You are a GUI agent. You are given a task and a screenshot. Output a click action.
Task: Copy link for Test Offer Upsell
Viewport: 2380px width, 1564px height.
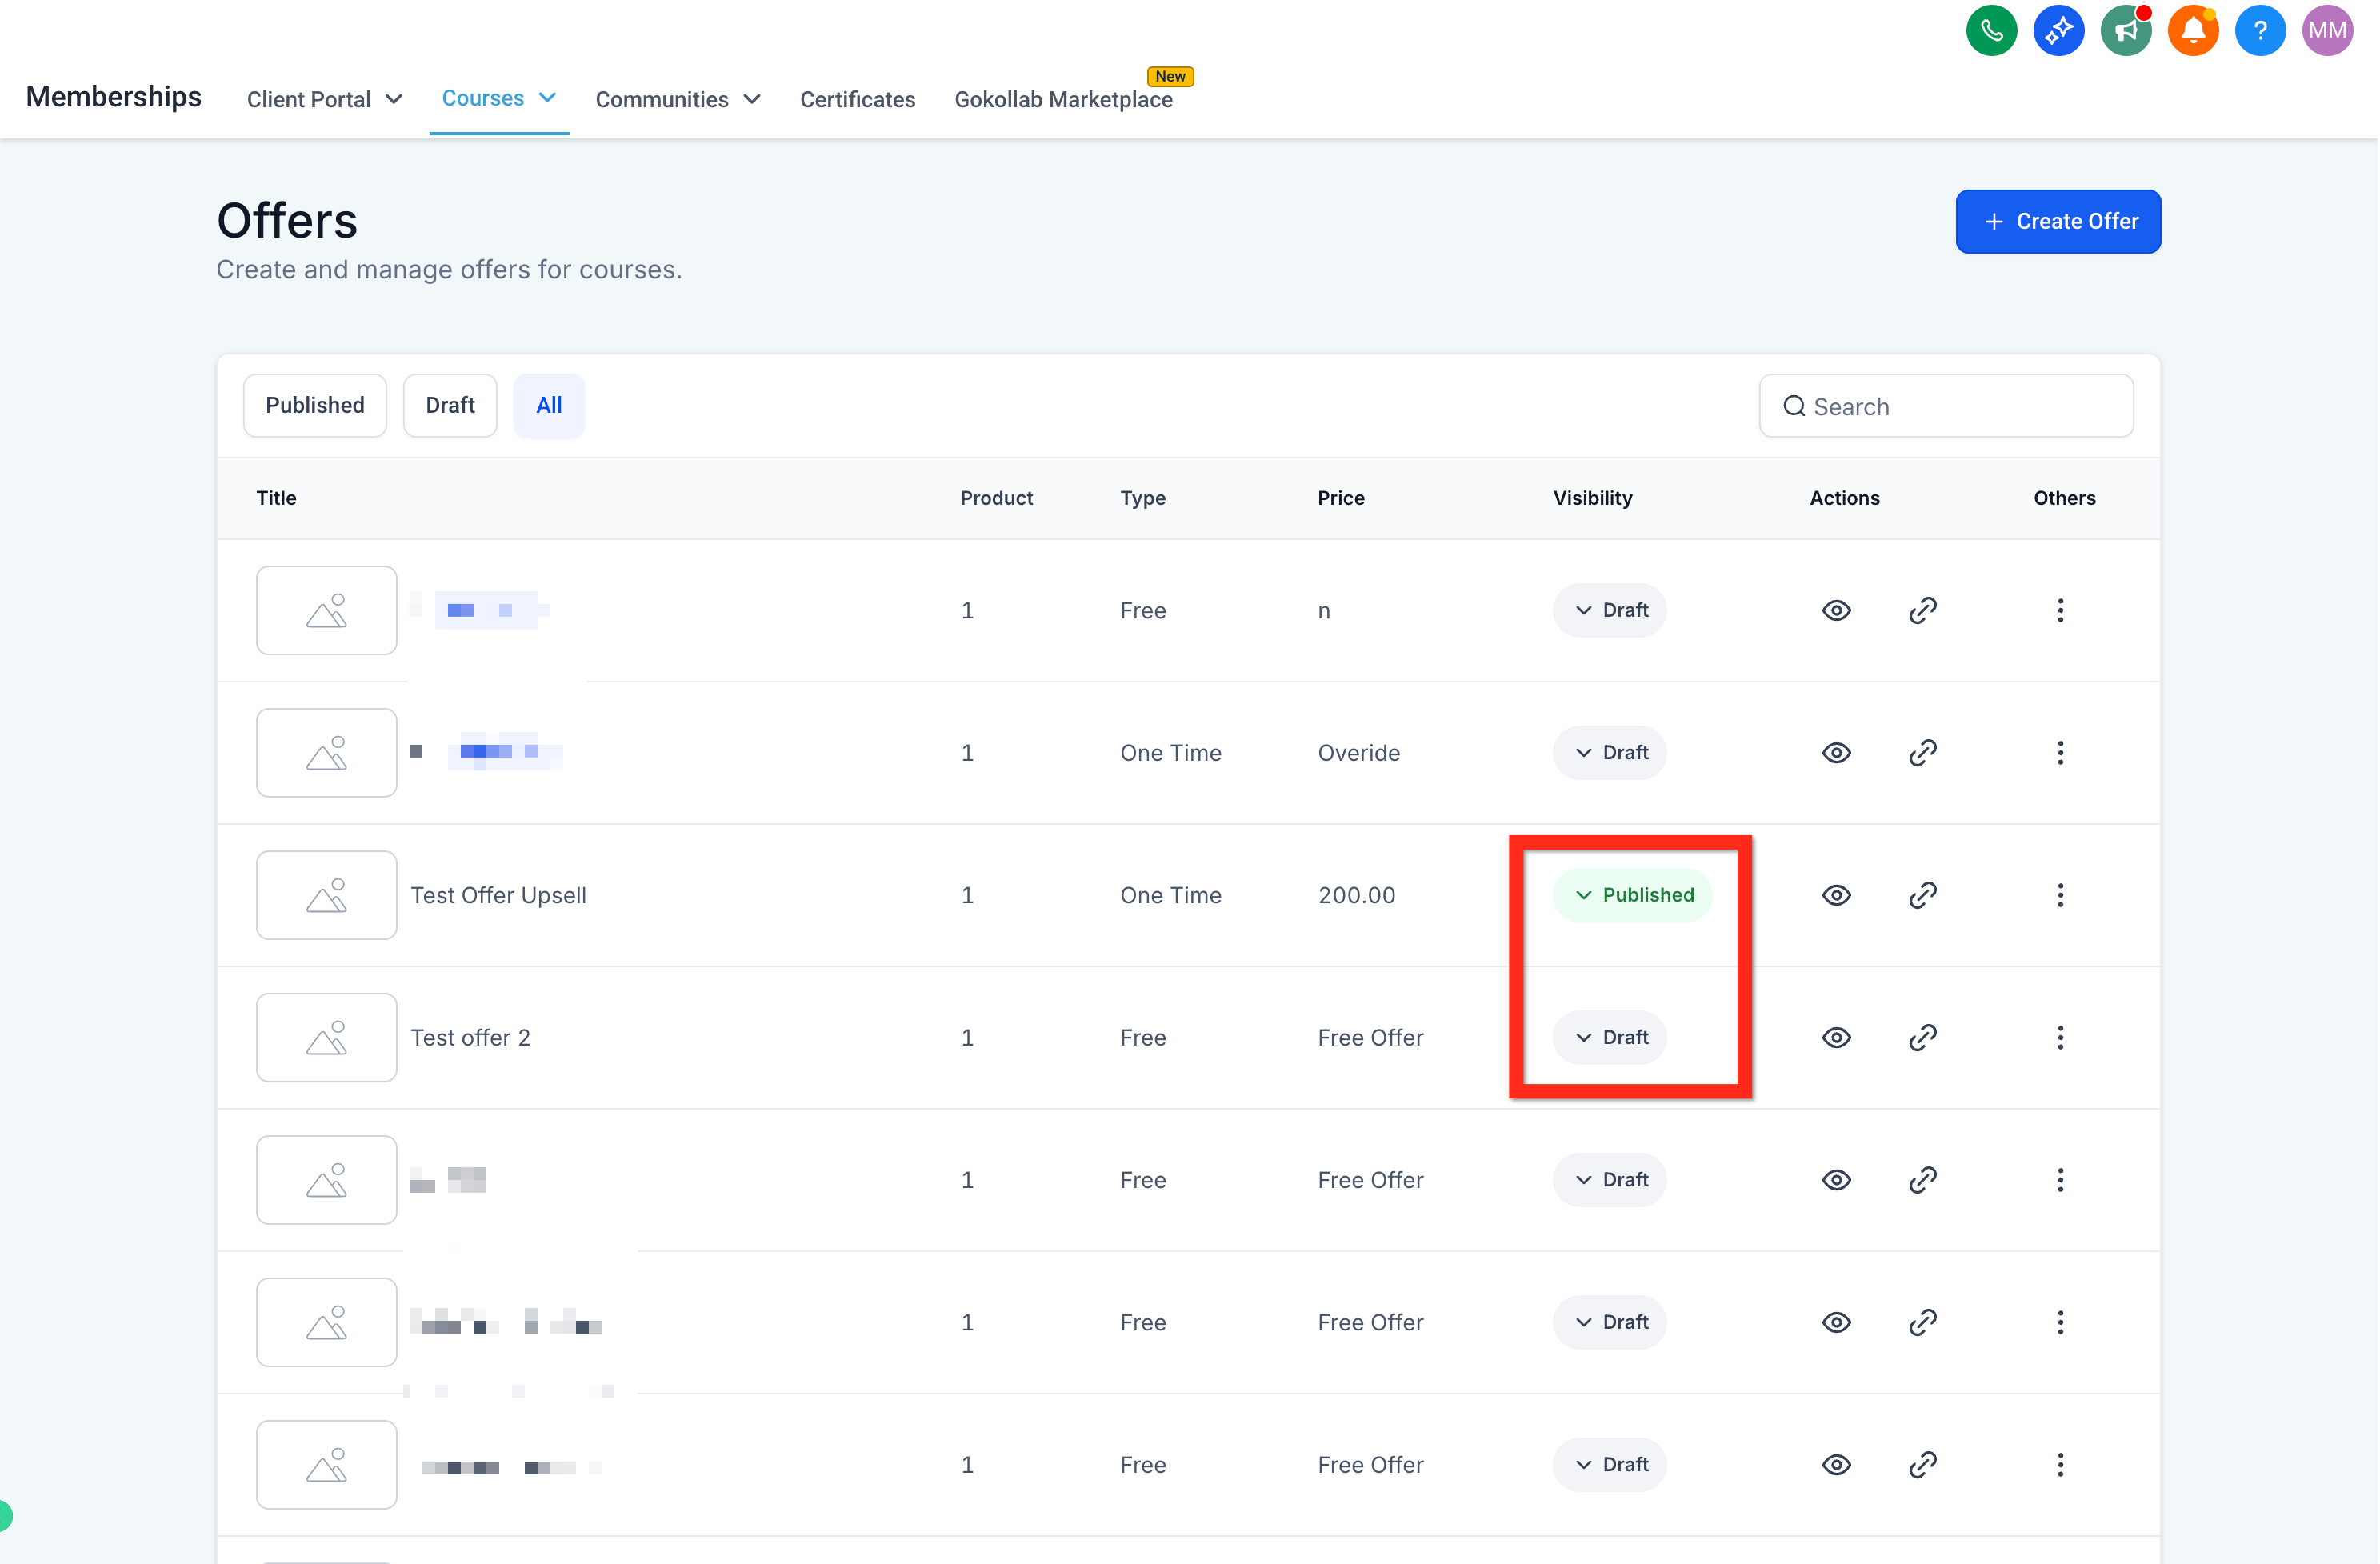click(x=1922, y=895)
